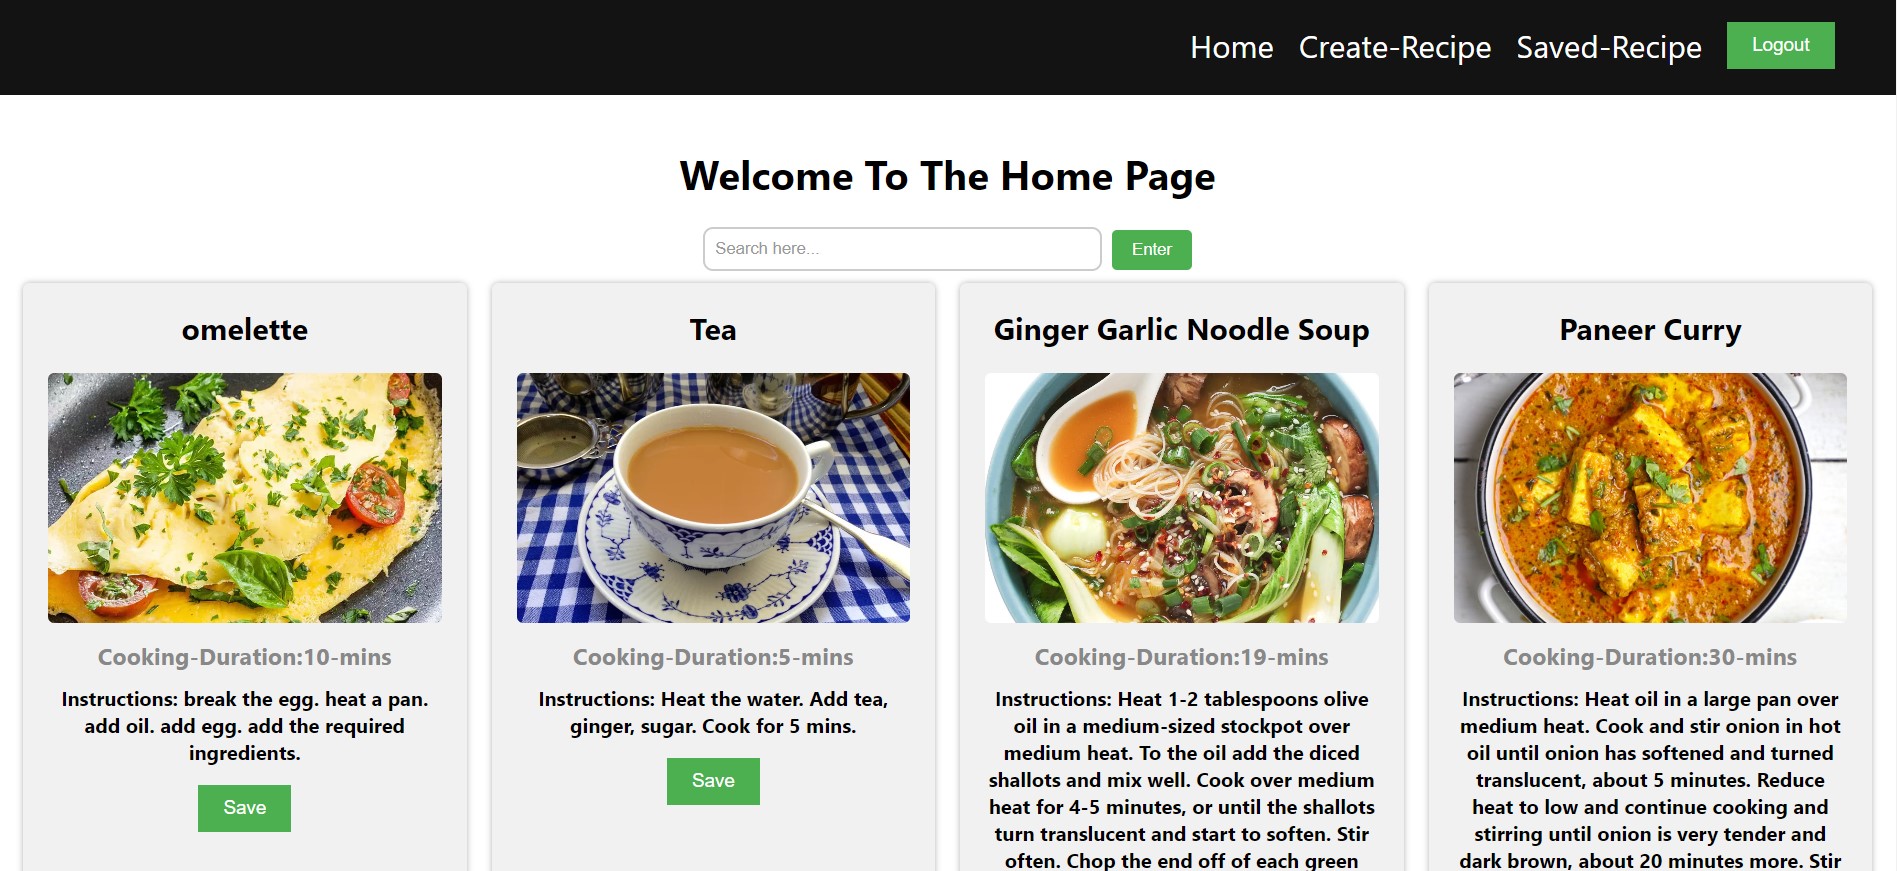Click the Cooking-Duration:30-mins label
1897x871 pixels.
(1650, 657)
